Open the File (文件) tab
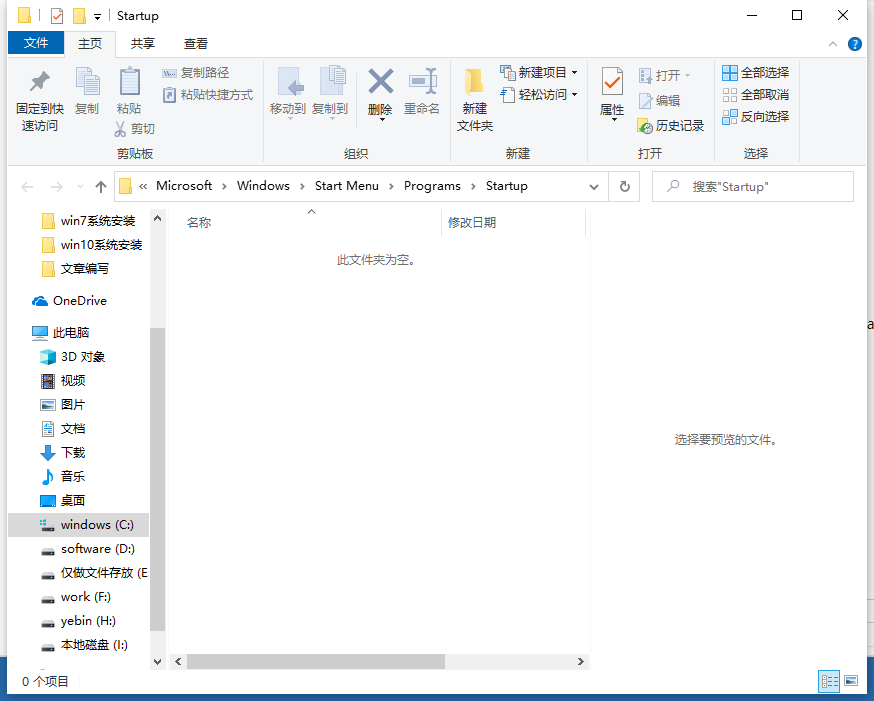Viewport: 874px width, 701px height. coord(36,43)
